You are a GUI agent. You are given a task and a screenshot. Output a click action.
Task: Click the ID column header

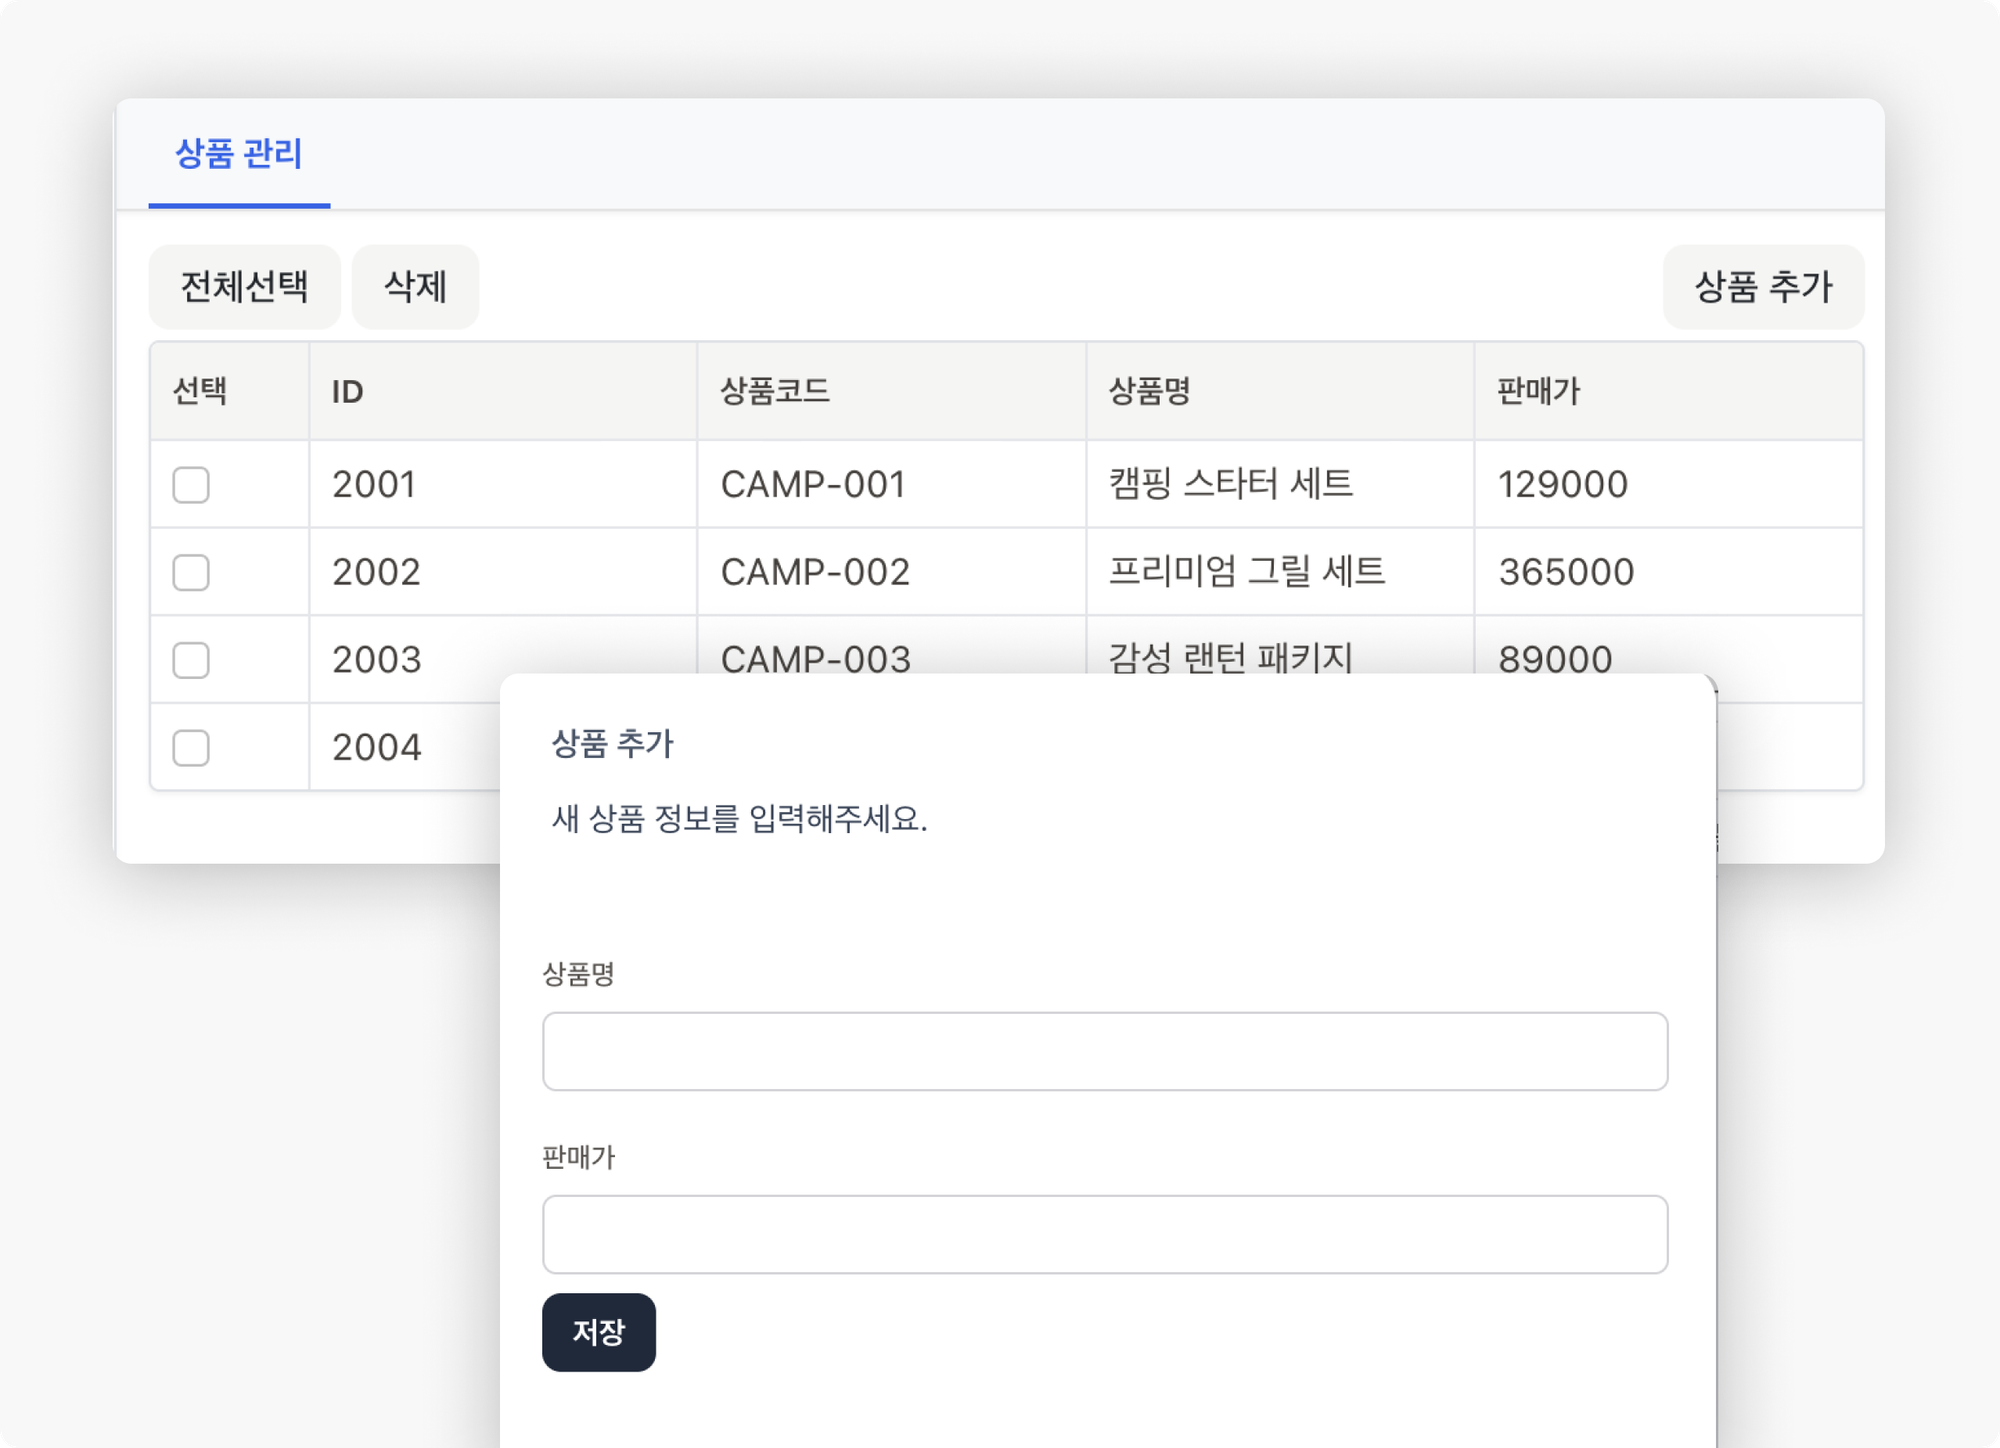348,392
